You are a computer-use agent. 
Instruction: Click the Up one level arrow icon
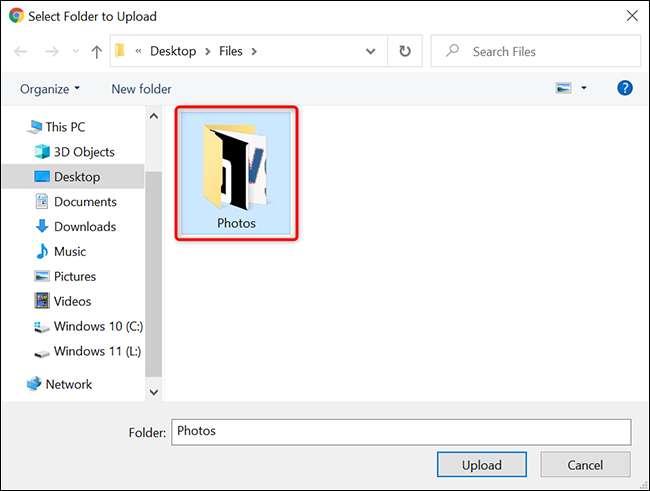point(97,51)
